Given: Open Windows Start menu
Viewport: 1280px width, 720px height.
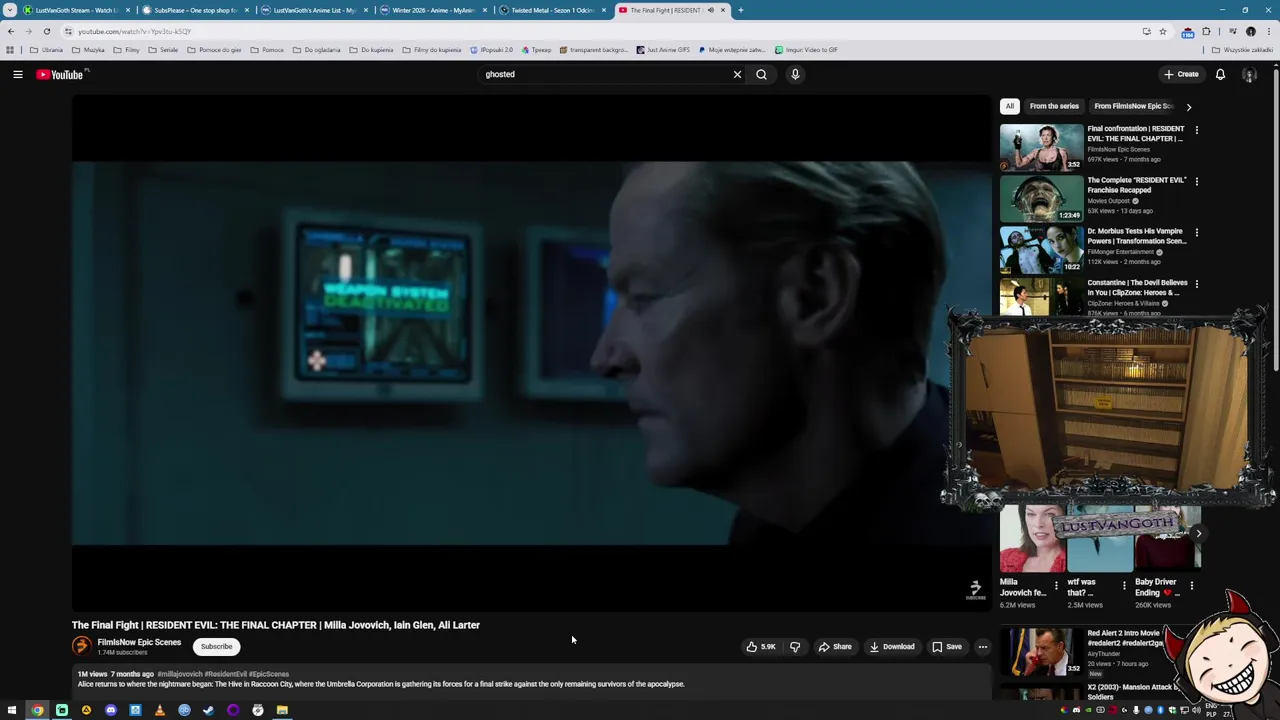Looking at the screenshot, I should click(x=12, y=710).
